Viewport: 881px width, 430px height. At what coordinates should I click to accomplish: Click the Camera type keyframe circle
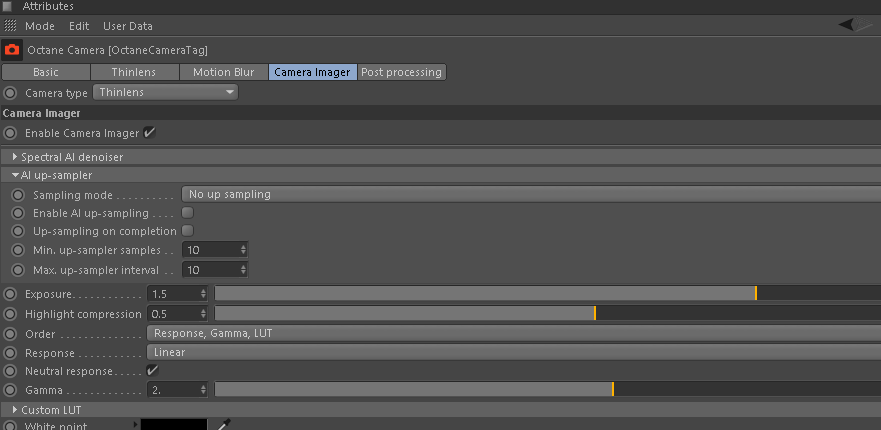coord(10,93)
